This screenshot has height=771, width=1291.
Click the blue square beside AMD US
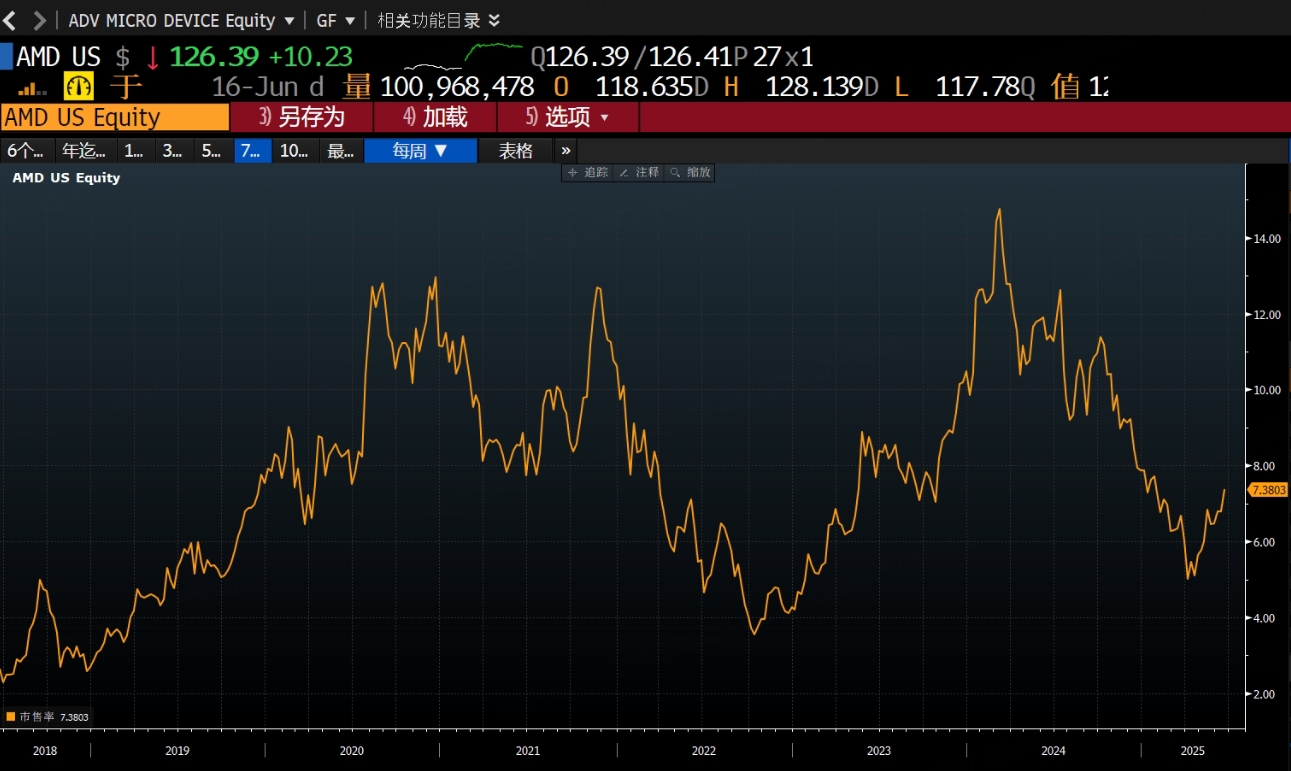tap(6, 56)
